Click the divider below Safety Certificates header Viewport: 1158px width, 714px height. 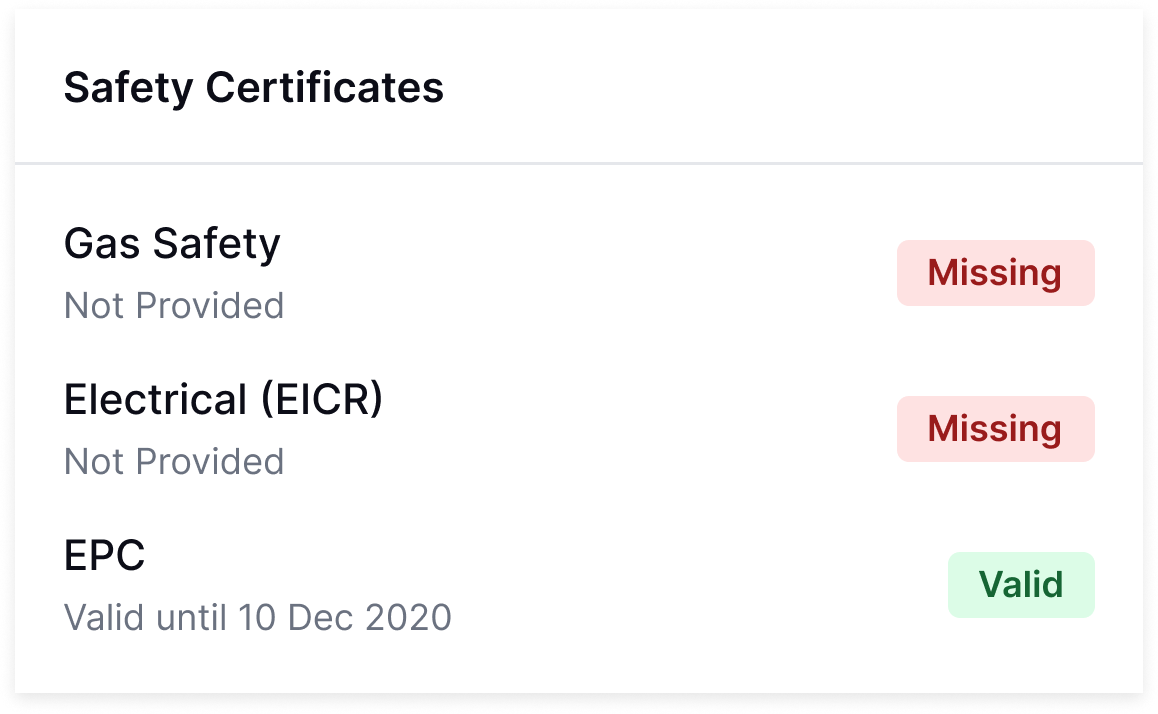579,161
